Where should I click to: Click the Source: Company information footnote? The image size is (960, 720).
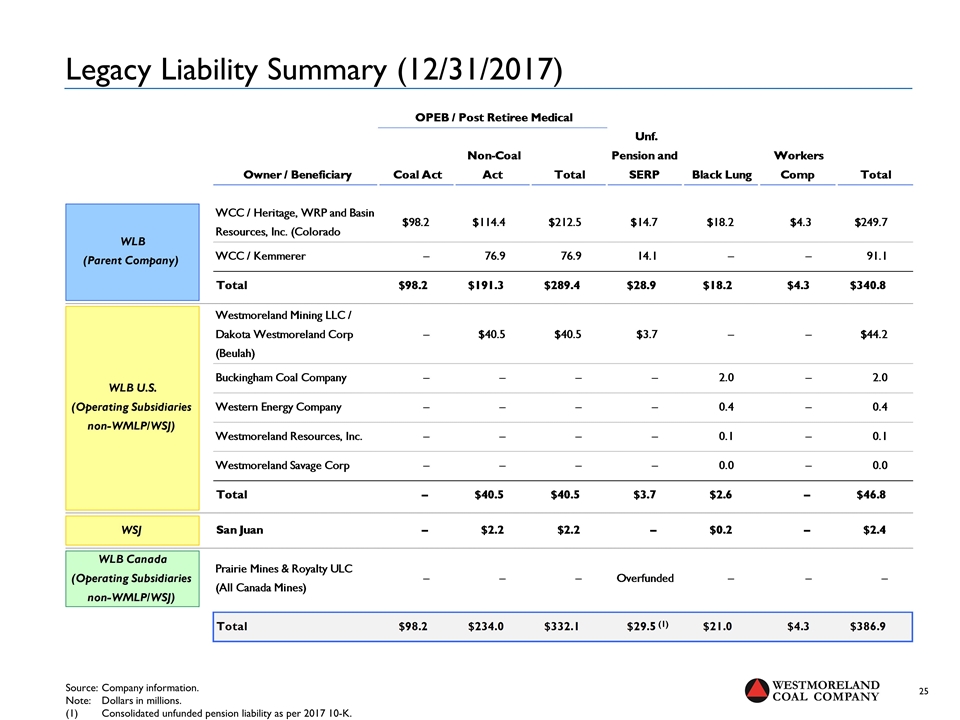[x=132, y=688]
